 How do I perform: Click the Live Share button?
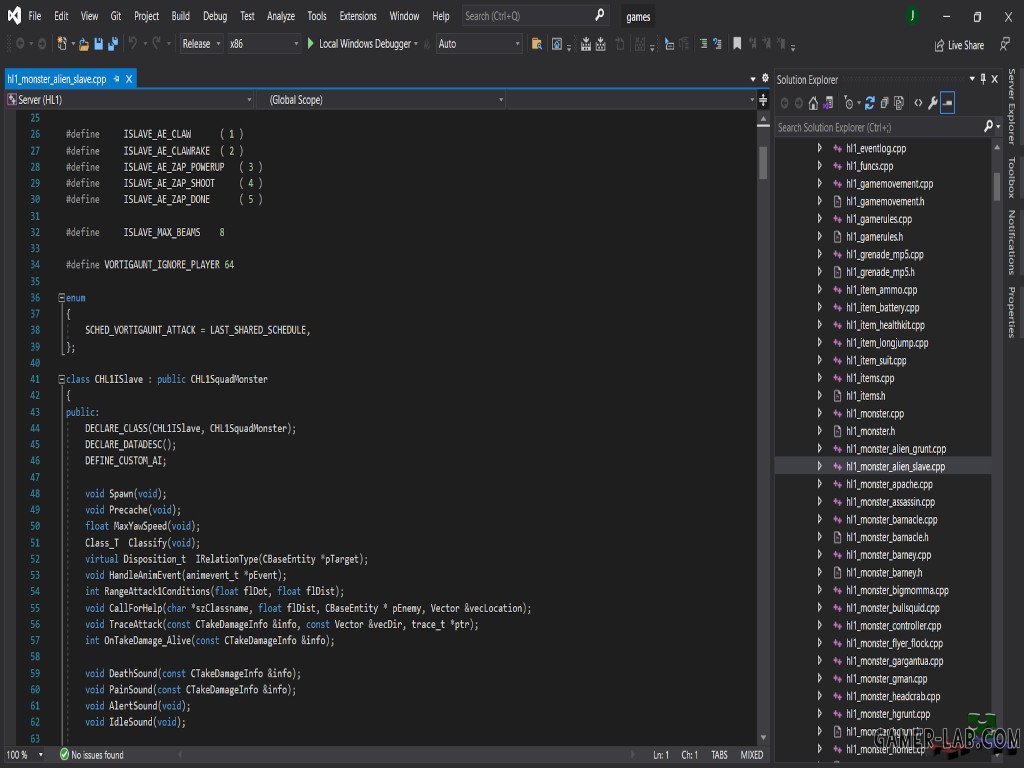click(x=959, y=45)
